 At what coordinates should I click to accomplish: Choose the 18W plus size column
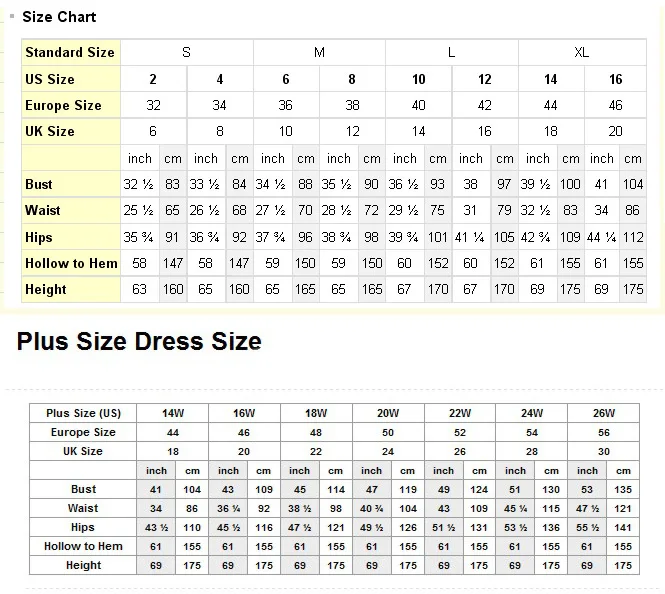(x=316, y=413)
